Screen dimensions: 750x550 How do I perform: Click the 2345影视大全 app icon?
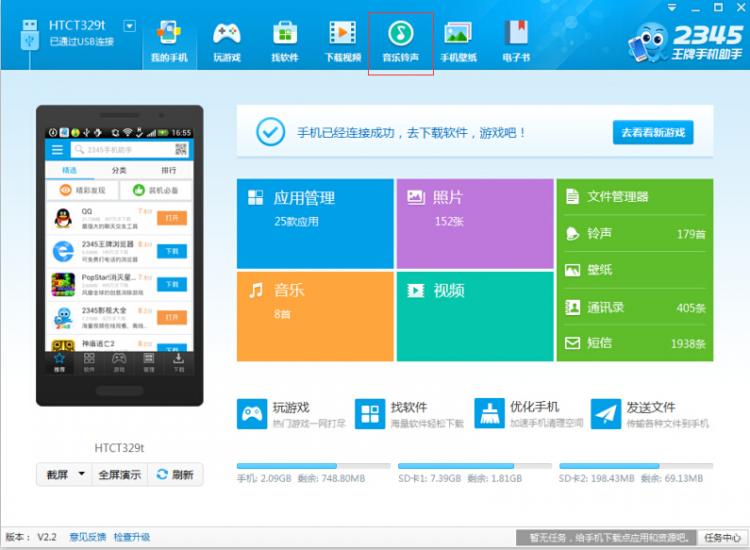63,318
